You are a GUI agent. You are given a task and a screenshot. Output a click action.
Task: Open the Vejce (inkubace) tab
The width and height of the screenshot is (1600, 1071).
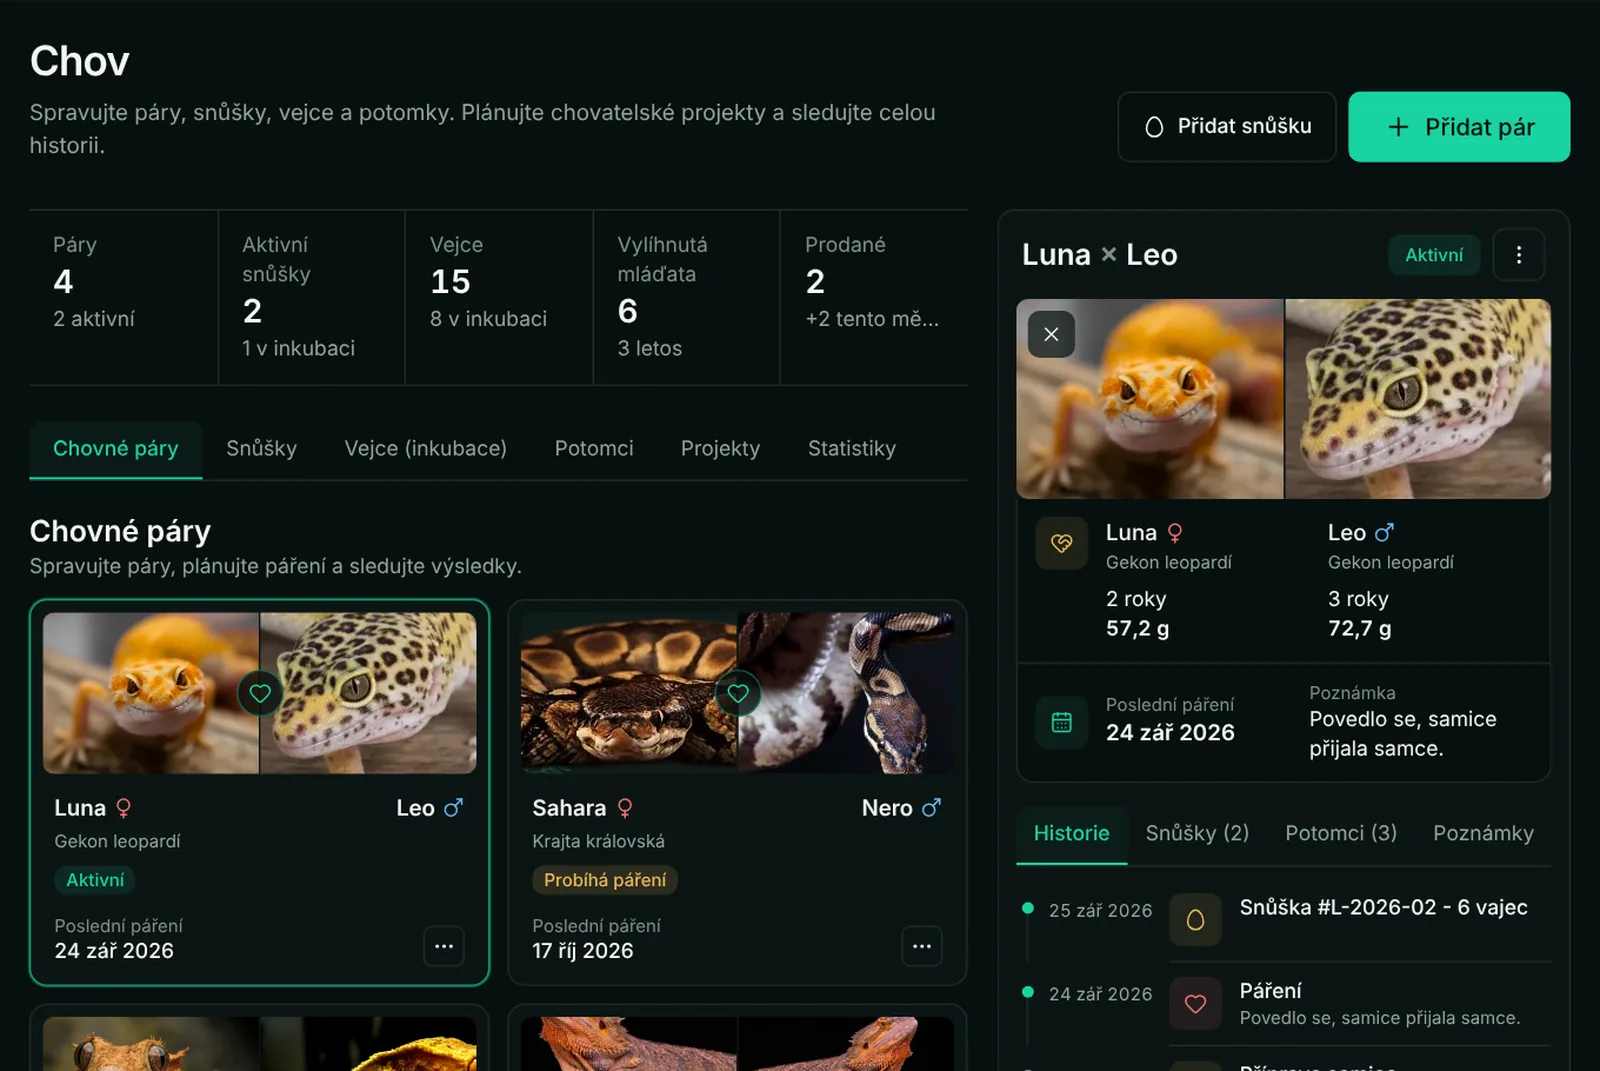coord(426,449)
